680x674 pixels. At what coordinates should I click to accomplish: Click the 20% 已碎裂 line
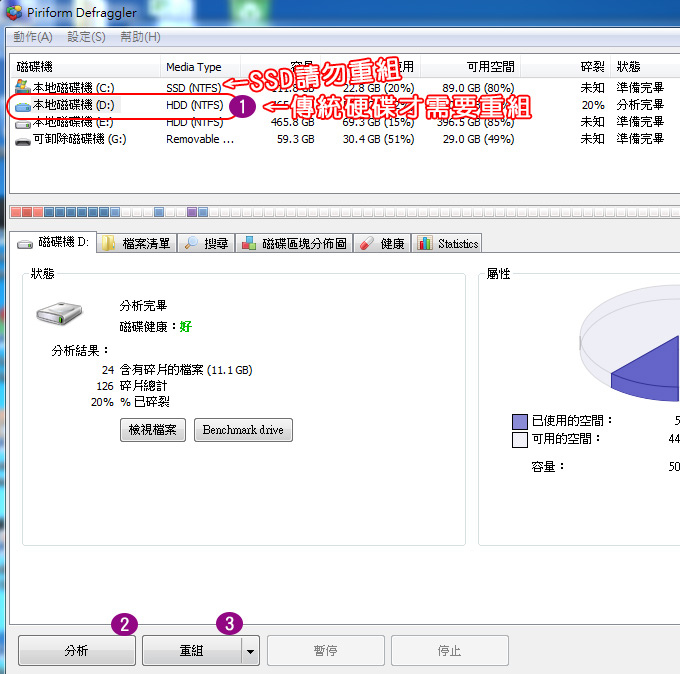[130, 402]
